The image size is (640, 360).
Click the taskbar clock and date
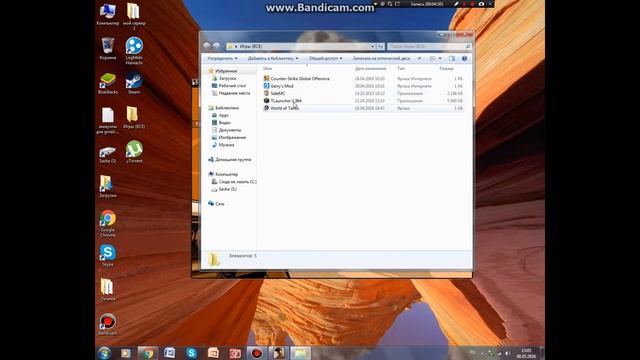pyautogui.click(x=526, y=353)
